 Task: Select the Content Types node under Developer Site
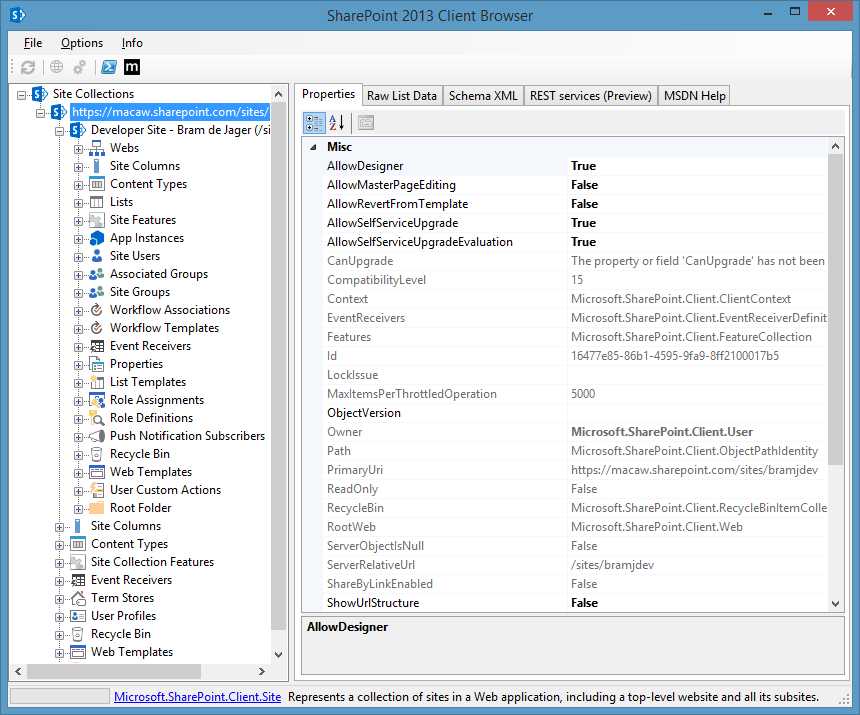pyautogui.click(x=148, y=184)
